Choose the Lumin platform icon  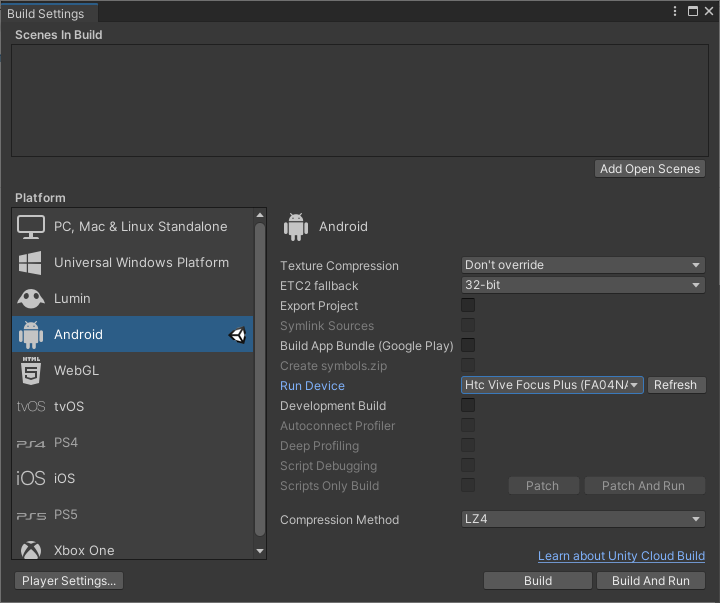[x=31, y=299]
